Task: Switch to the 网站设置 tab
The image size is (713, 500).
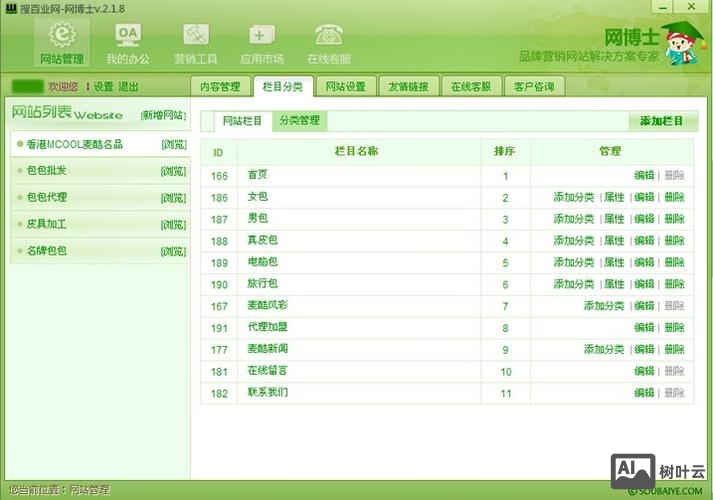Action: [346, 86]
